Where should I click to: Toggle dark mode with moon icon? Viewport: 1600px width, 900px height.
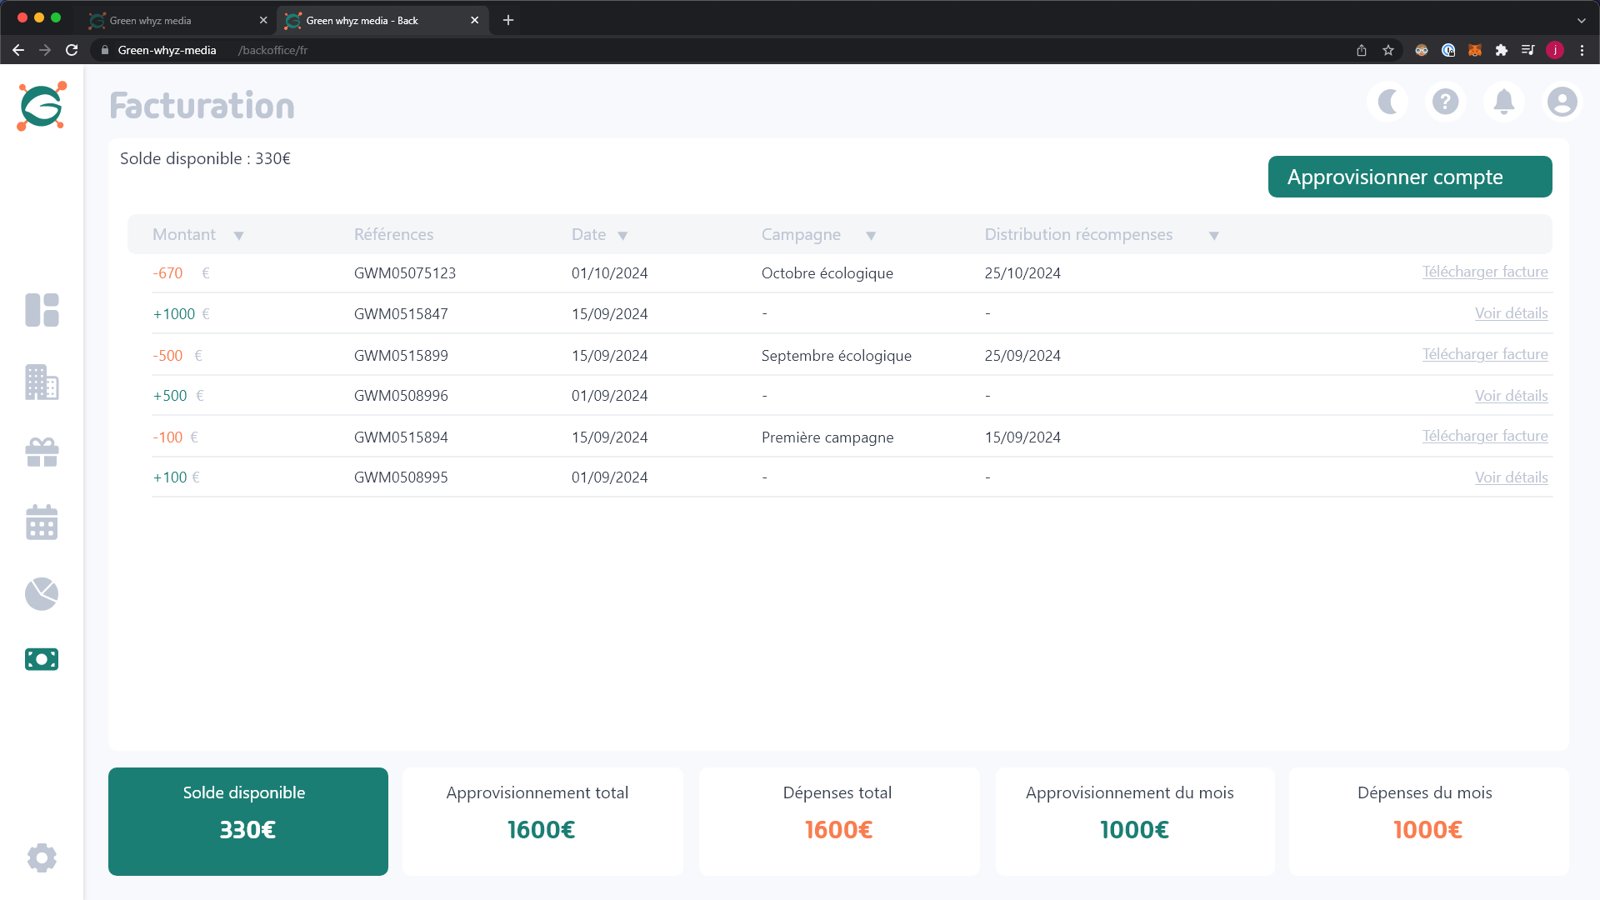click(1388, 102)
